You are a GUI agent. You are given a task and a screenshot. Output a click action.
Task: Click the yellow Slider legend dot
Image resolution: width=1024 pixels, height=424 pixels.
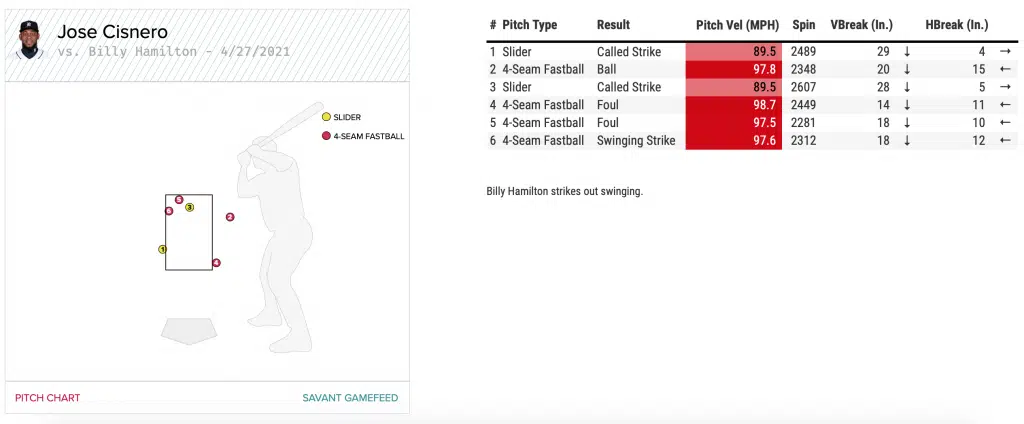[x=326, y=117]
